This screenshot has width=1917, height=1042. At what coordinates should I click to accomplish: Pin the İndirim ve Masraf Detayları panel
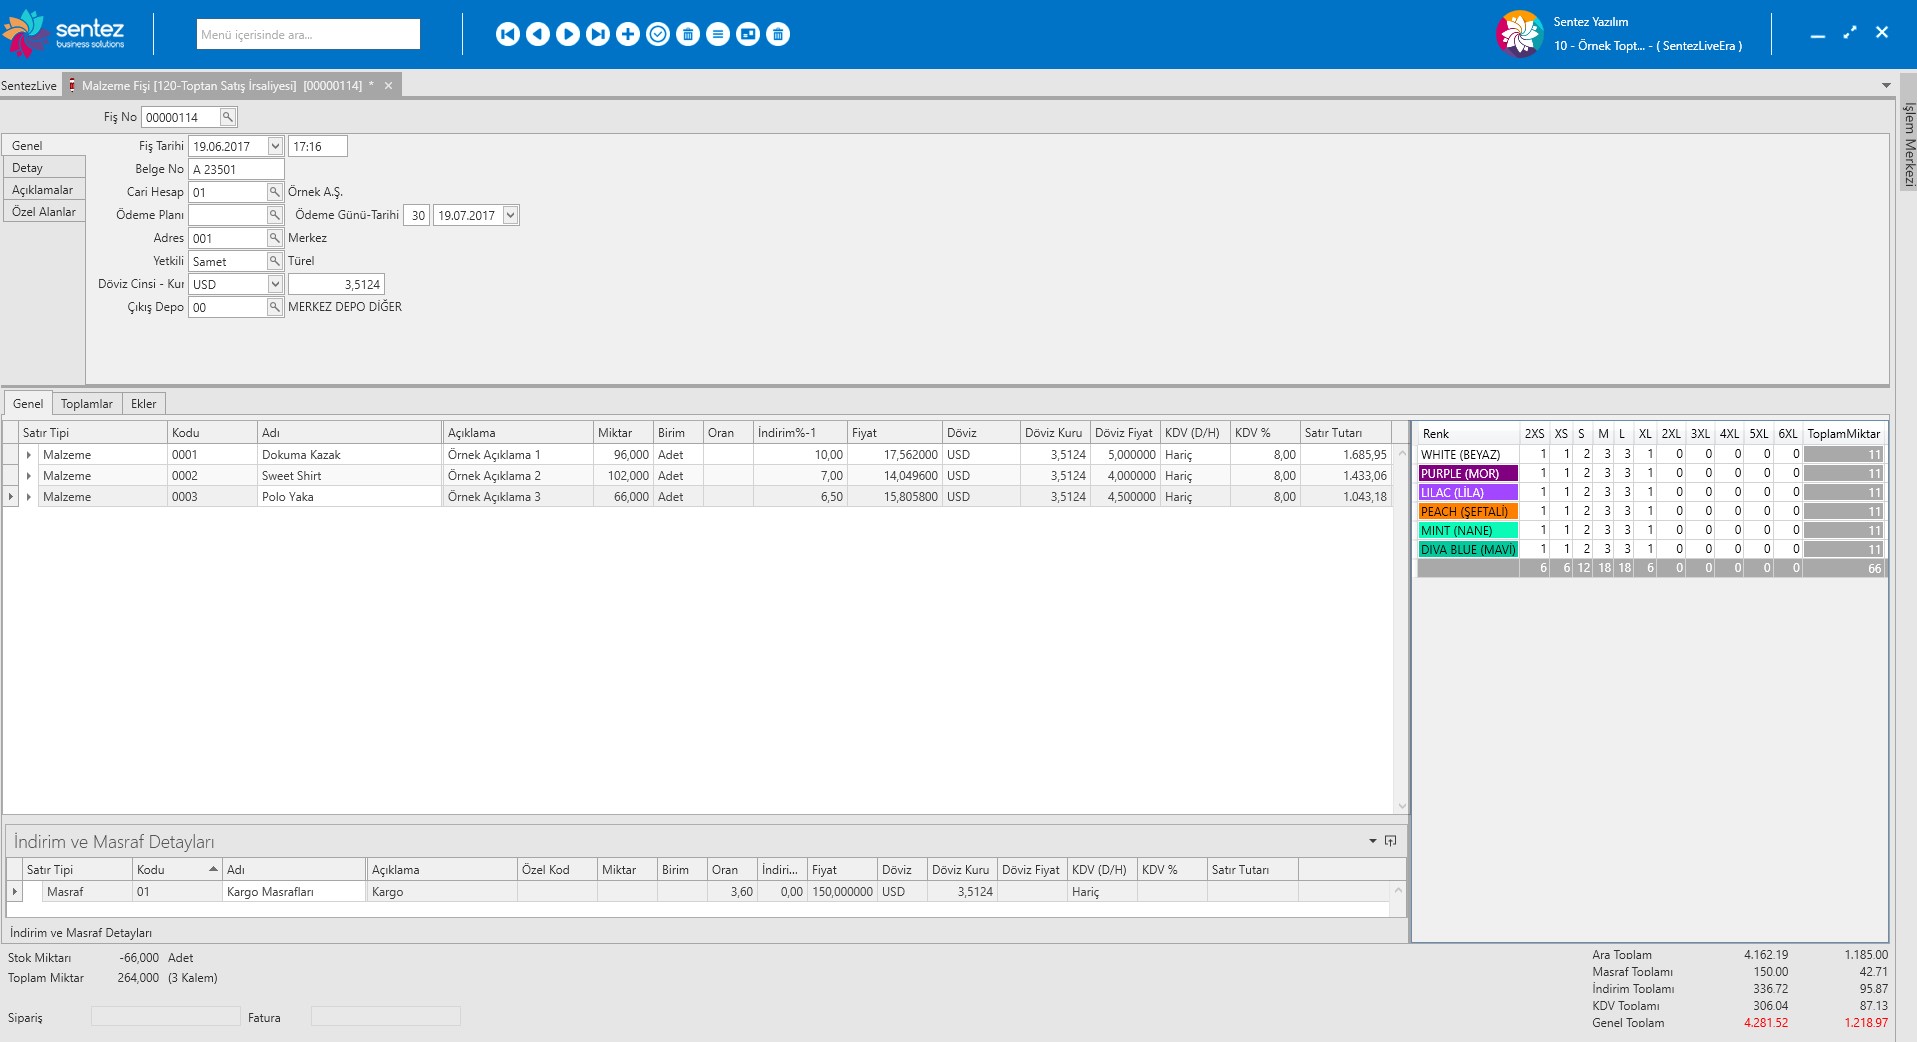tap(1390, 841)
